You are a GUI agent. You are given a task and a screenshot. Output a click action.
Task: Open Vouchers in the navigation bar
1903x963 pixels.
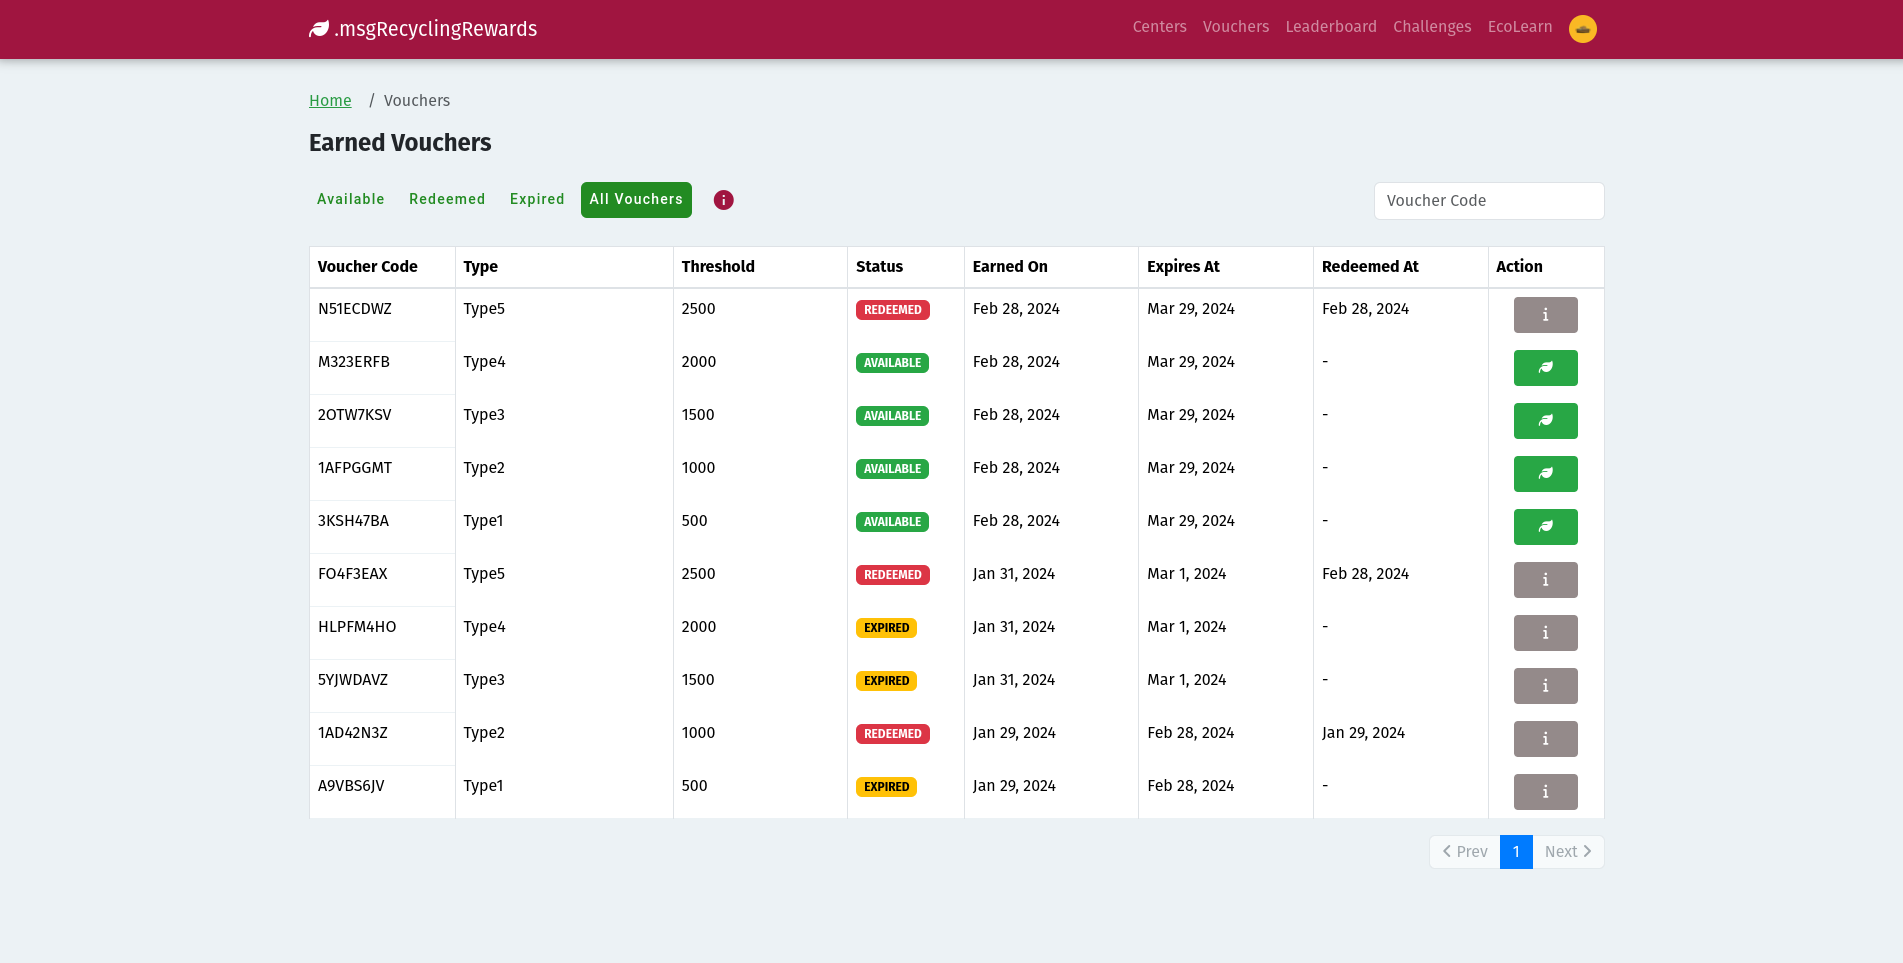coord(1236,27)
